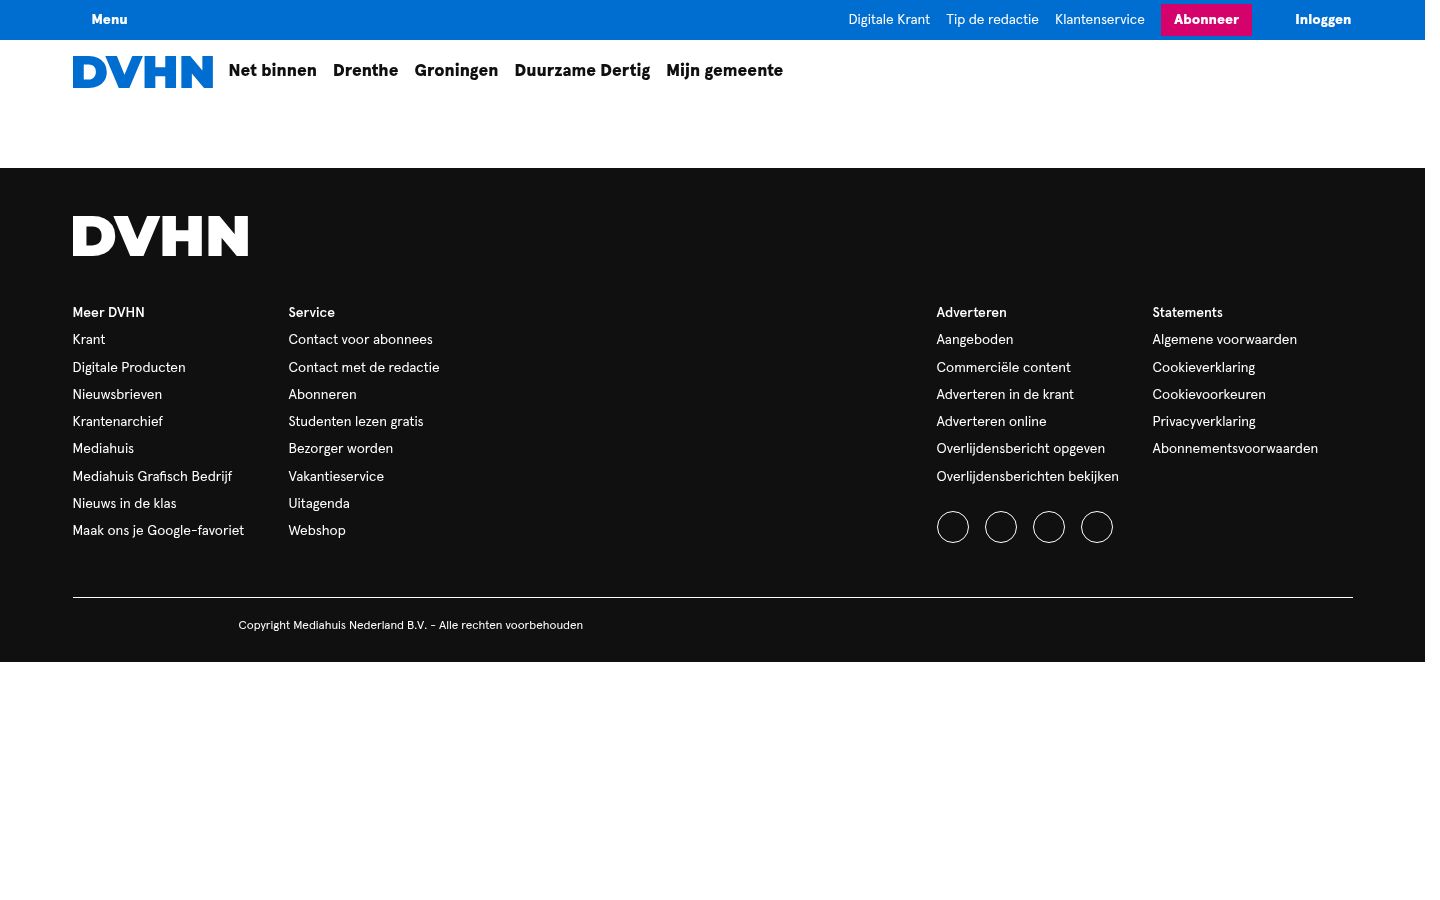
Task: Click Adverteren online link
Action: [991, 422]
